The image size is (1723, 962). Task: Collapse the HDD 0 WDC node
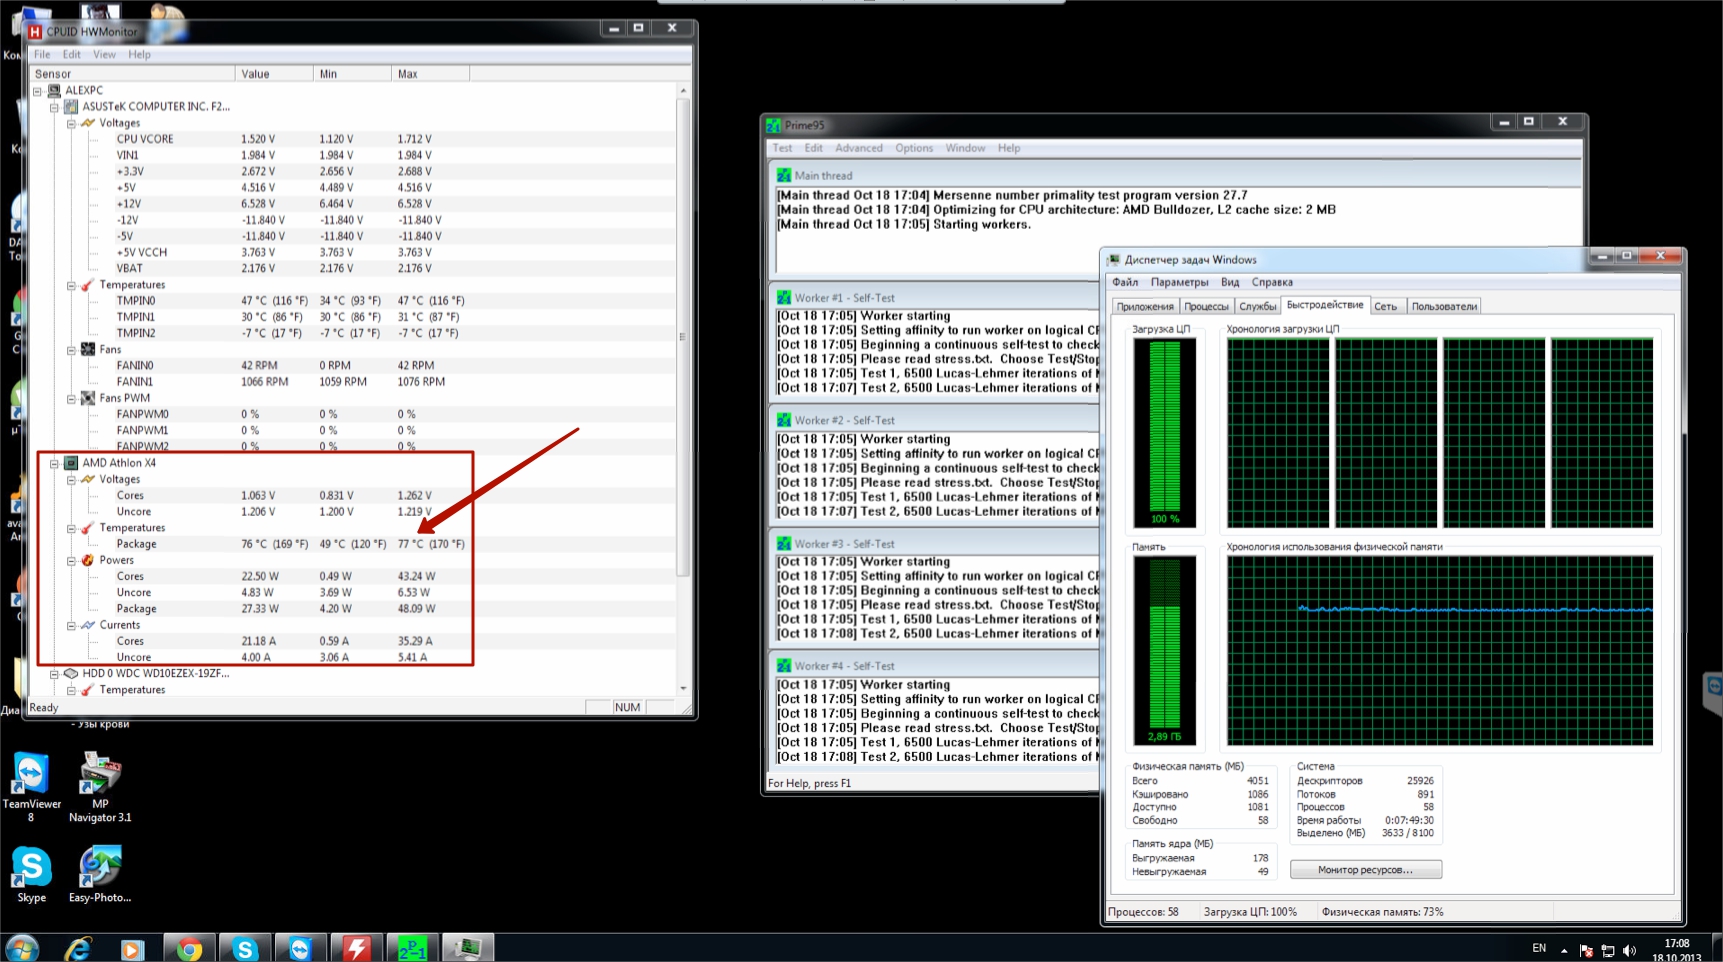pyautogui.click(x=54, y=674)
